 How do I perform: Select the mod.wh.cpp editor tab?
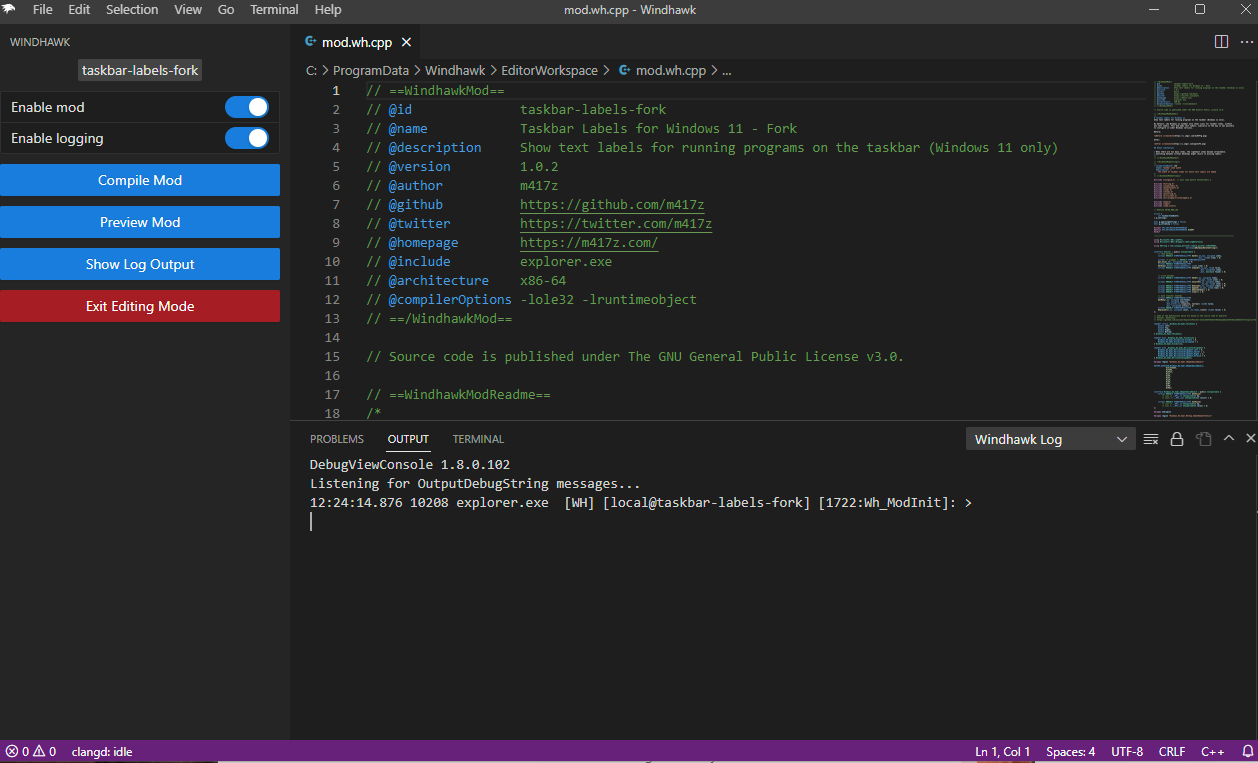coord(356,42)
